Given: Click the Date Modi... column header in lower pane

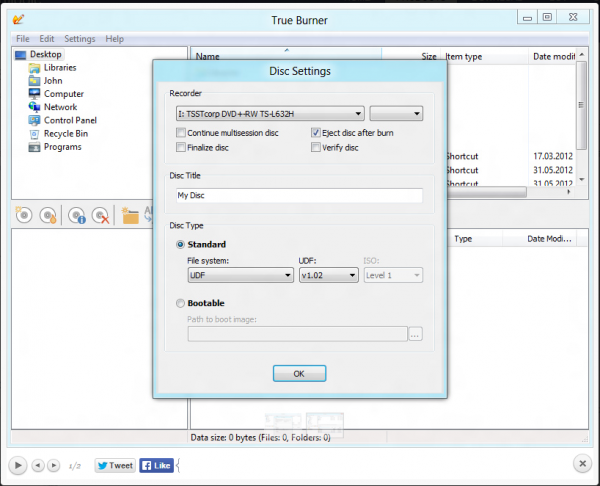Looking at the screenshot, I should coord(540,239).
